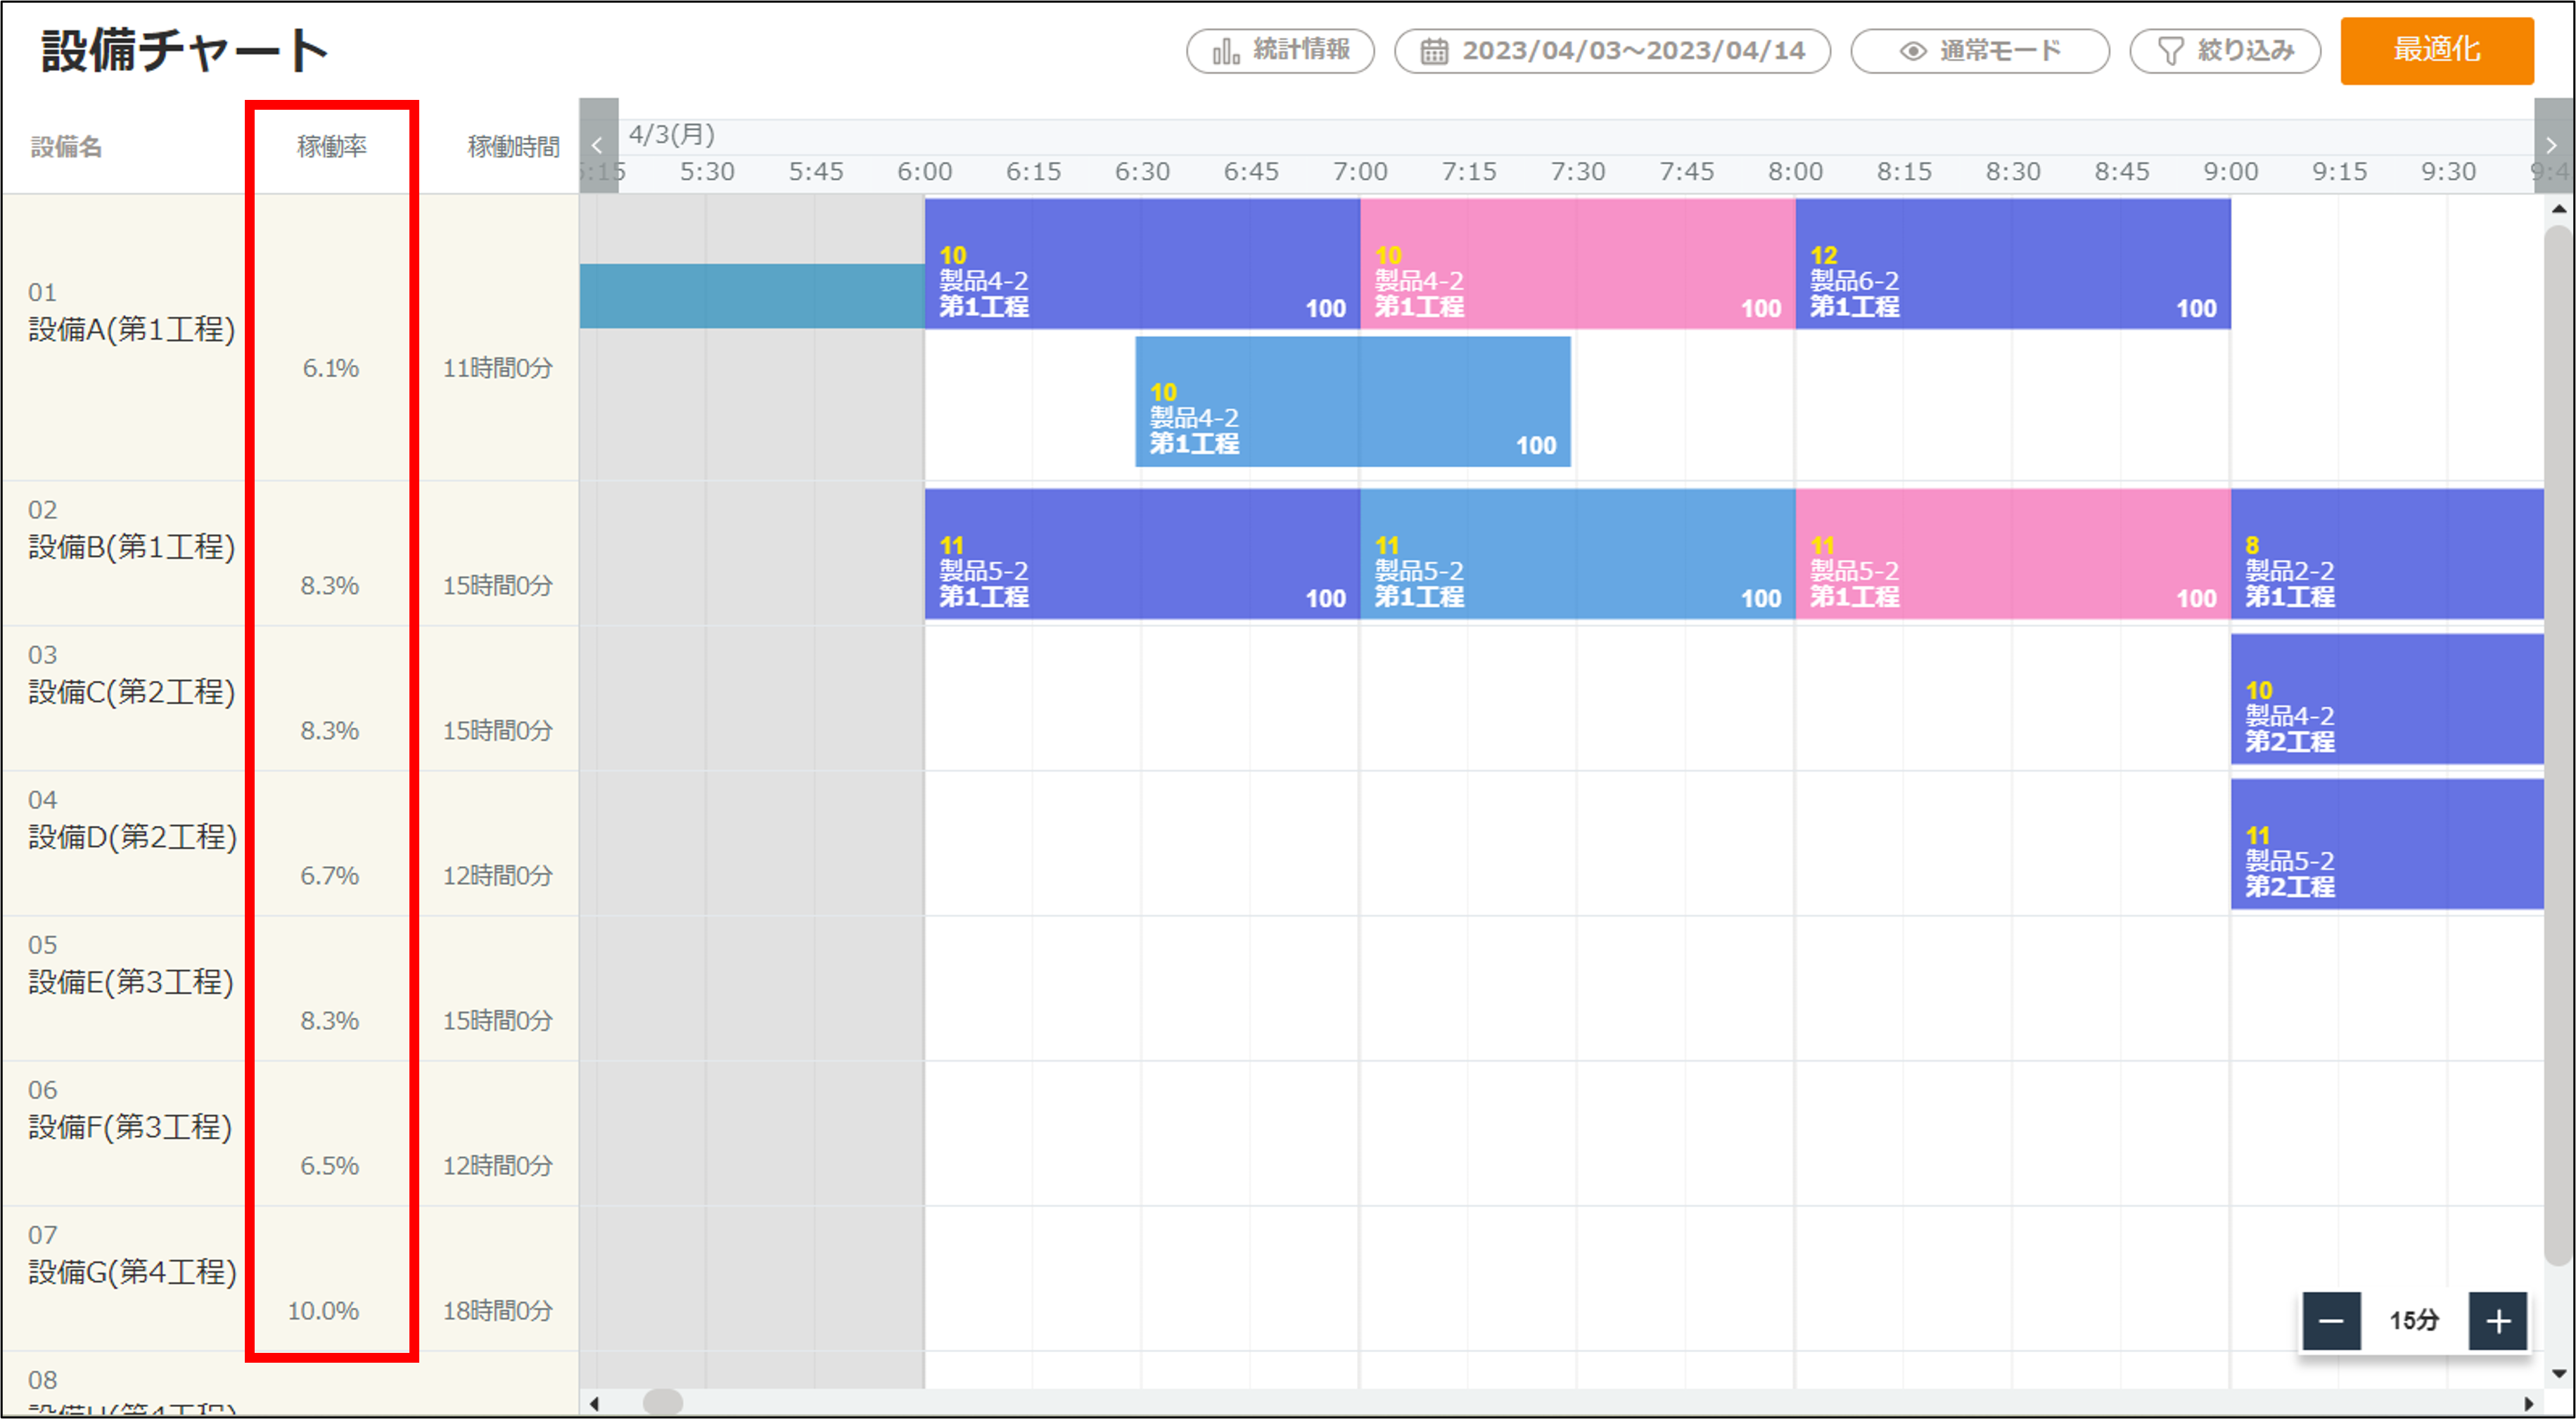This screenshot has width=2576, height=1419.
Task: Click the 6:00 time marker
Action: pos(924,172)
